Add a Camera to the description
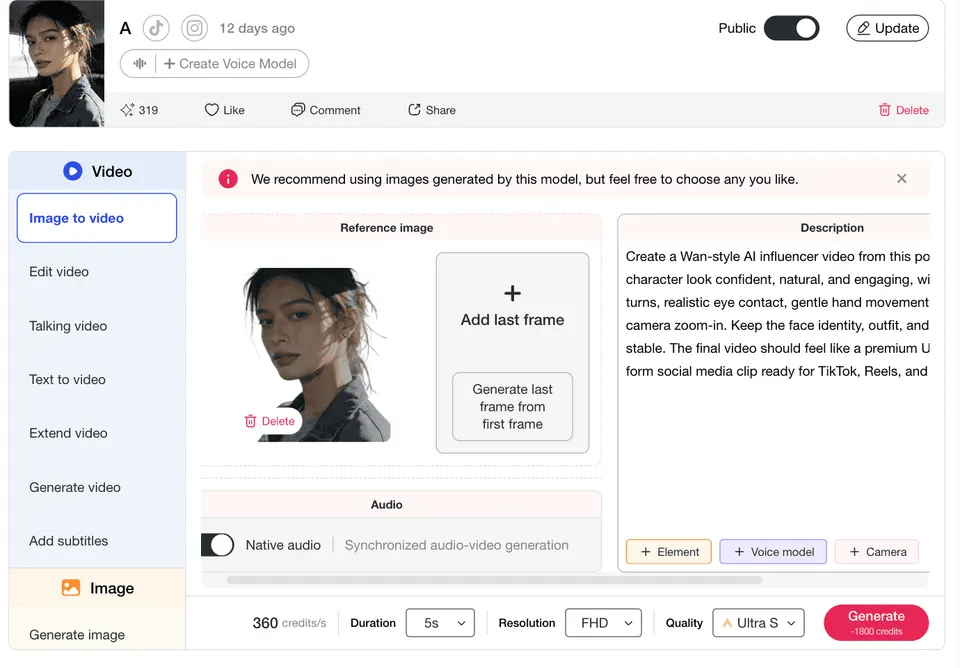This screenshot has height=668, width=960. pyautogui.click(x=877, y=552)
